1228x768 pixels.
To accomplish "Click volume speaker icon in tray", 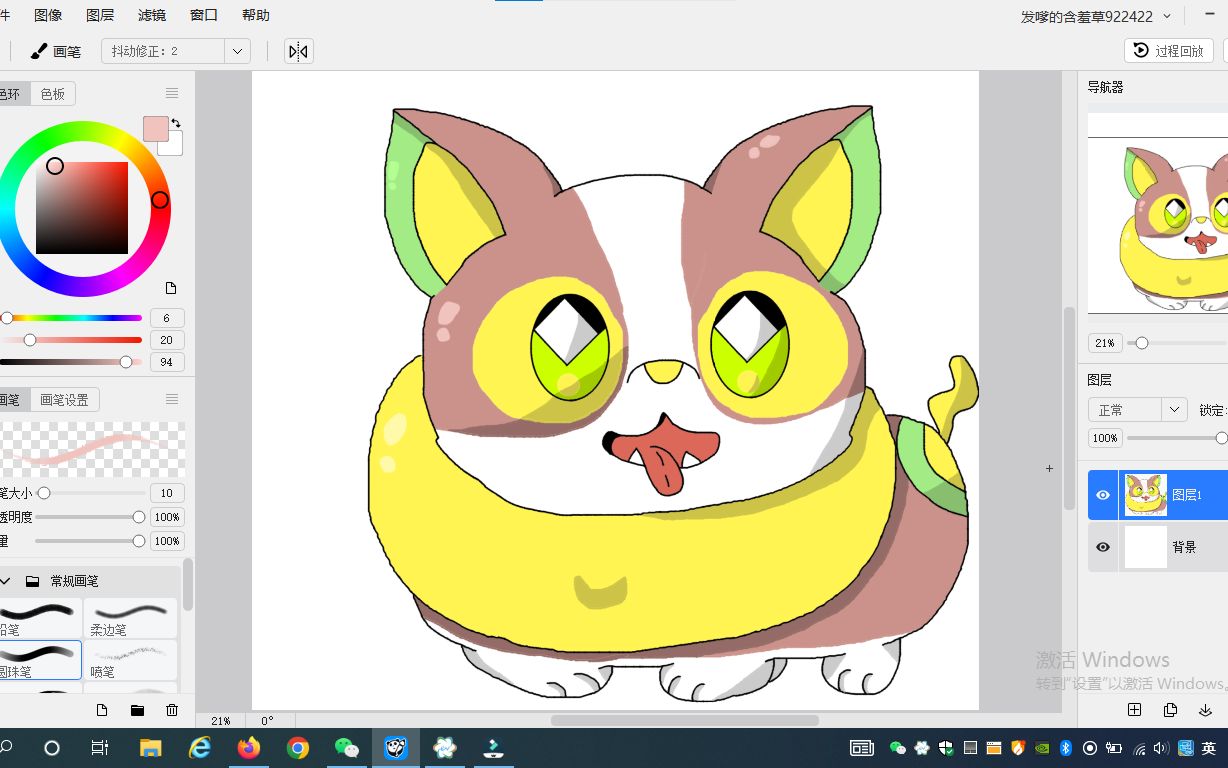I will [x=1161, y=748].
